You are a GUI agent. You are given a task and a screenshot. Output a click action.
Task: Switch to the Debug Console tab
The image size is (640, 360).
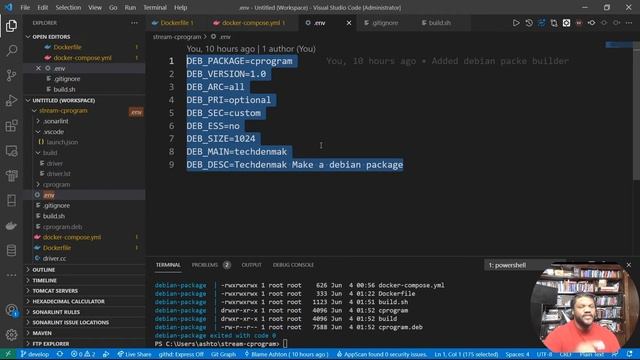tap(293, 265)
